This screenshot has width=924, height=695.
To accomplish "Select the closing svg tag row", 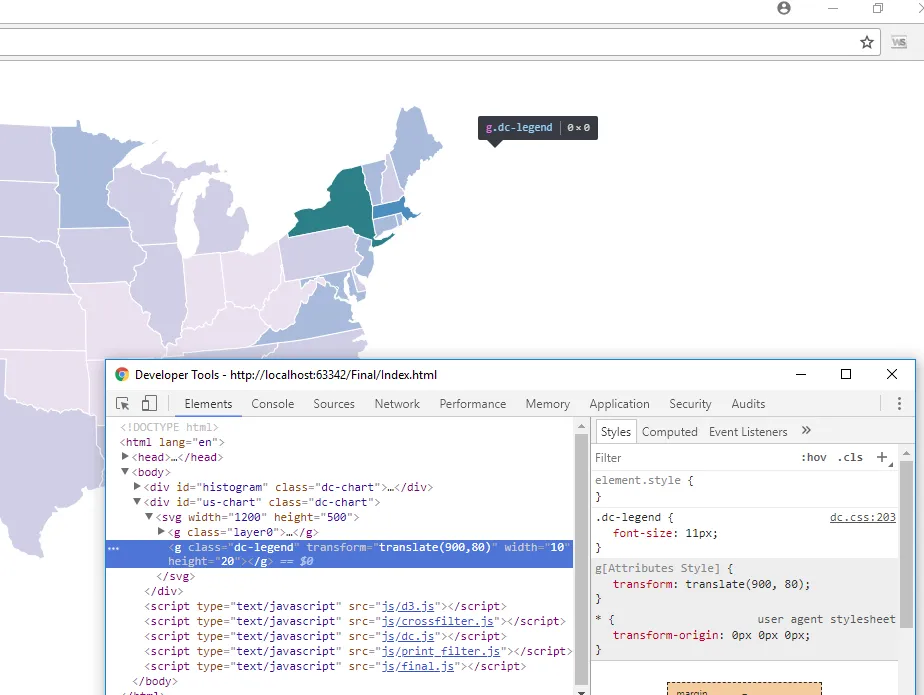I will tap(176, 576).
